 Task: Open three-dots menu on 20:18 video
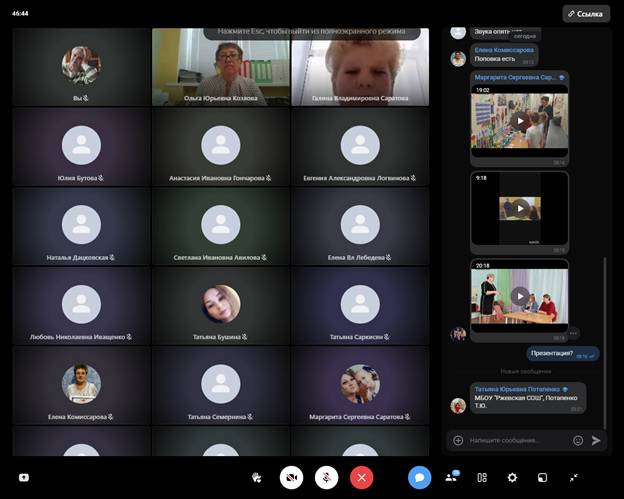click(x=573, y=332)
